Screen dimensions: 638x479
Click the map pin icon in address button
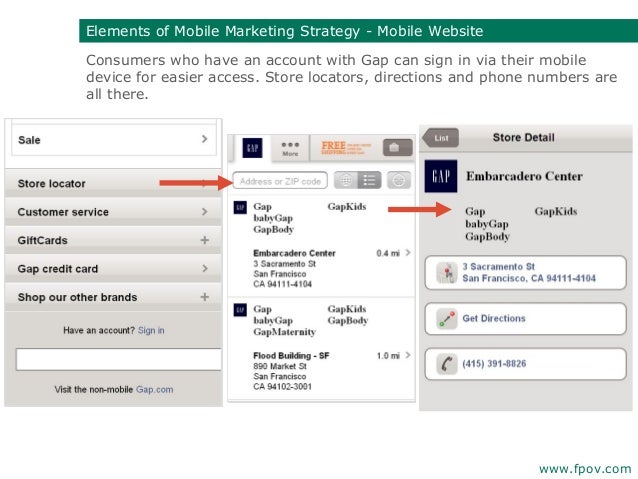pyautogui.click(x=447, y=273)
